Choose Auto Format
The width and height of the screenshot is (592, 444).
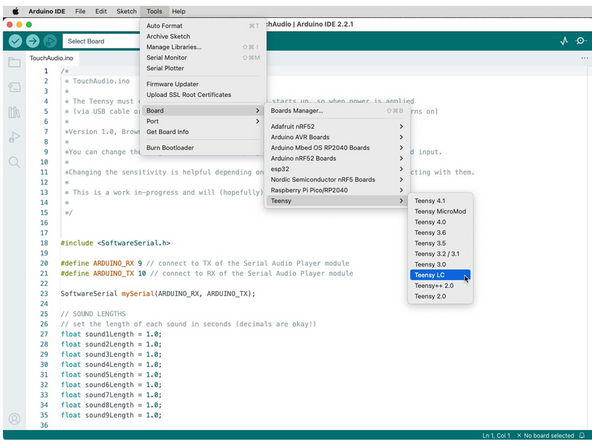(x=203, y=26)
